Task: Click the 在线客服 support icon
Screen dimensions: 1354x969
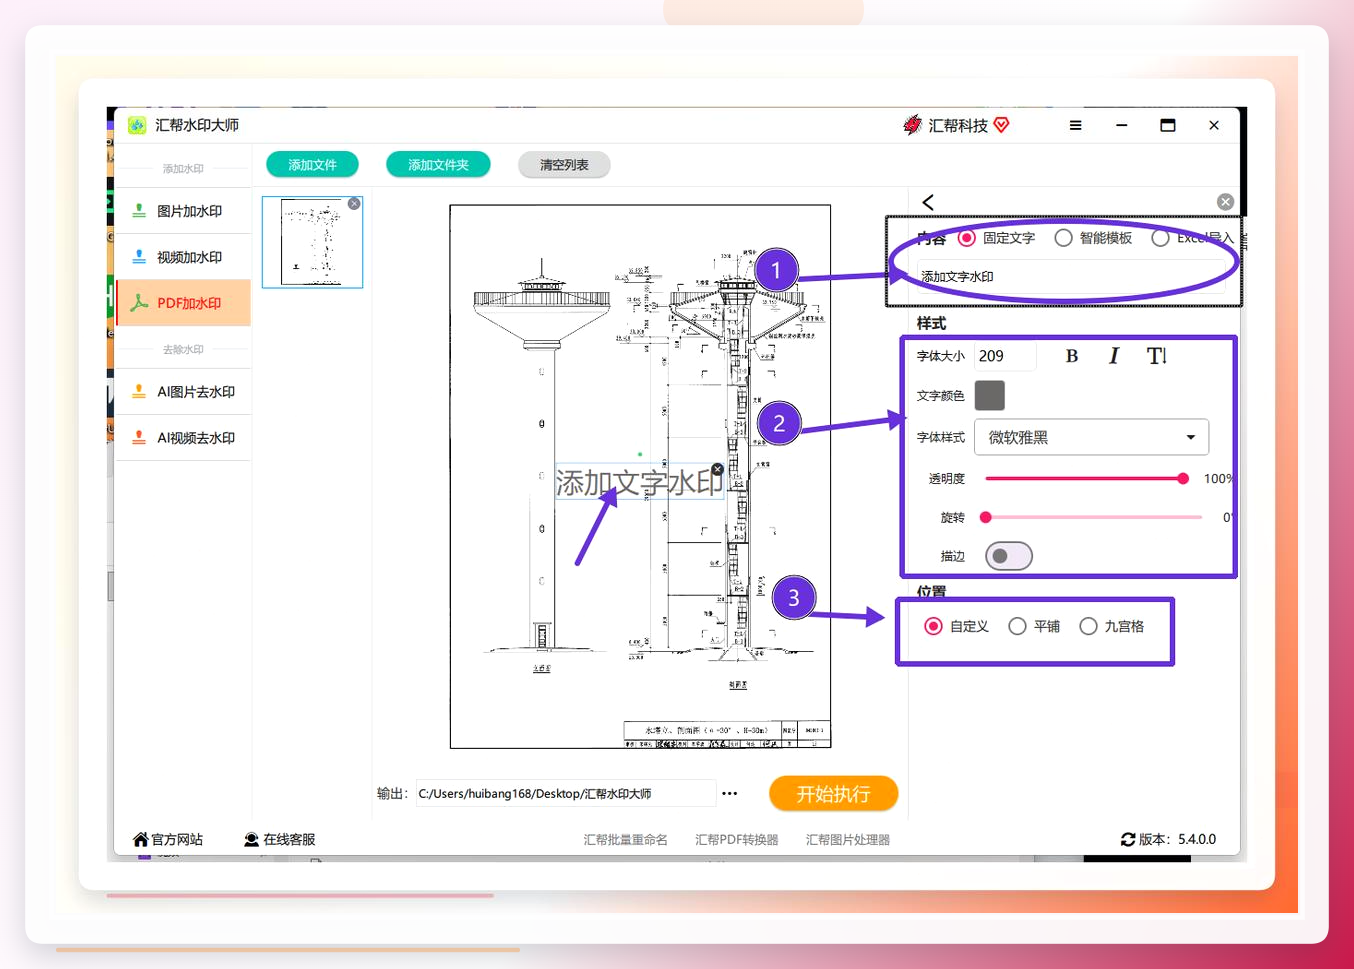Action: click(252, 839)
